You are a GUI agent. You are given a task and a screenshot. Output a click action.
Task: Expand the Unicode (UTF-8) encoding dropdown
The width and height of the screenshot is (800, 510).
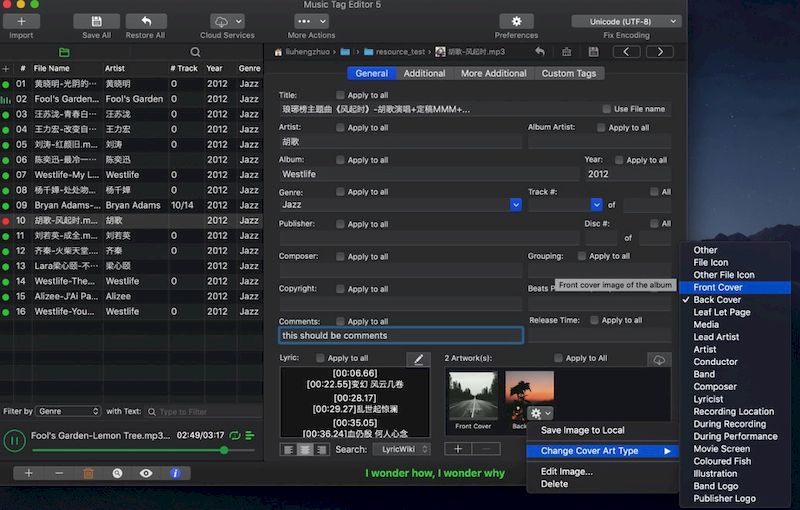point(627,21)
